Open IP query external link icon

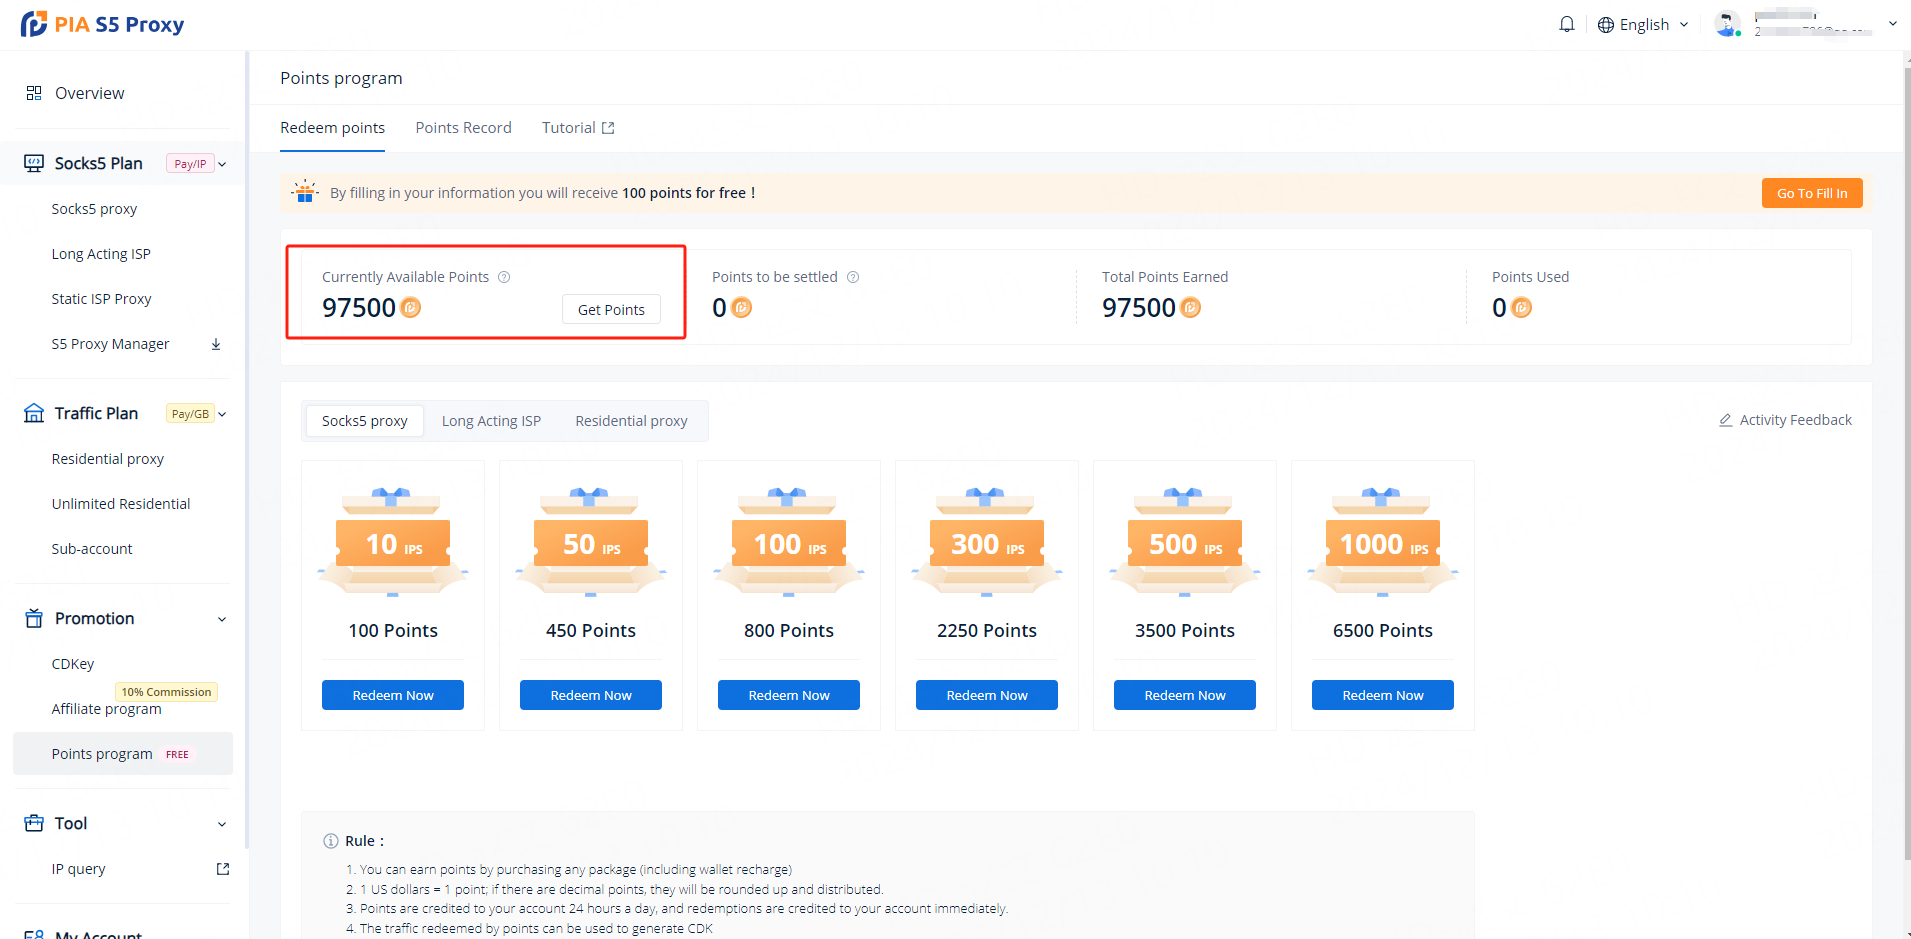[223, 869]
